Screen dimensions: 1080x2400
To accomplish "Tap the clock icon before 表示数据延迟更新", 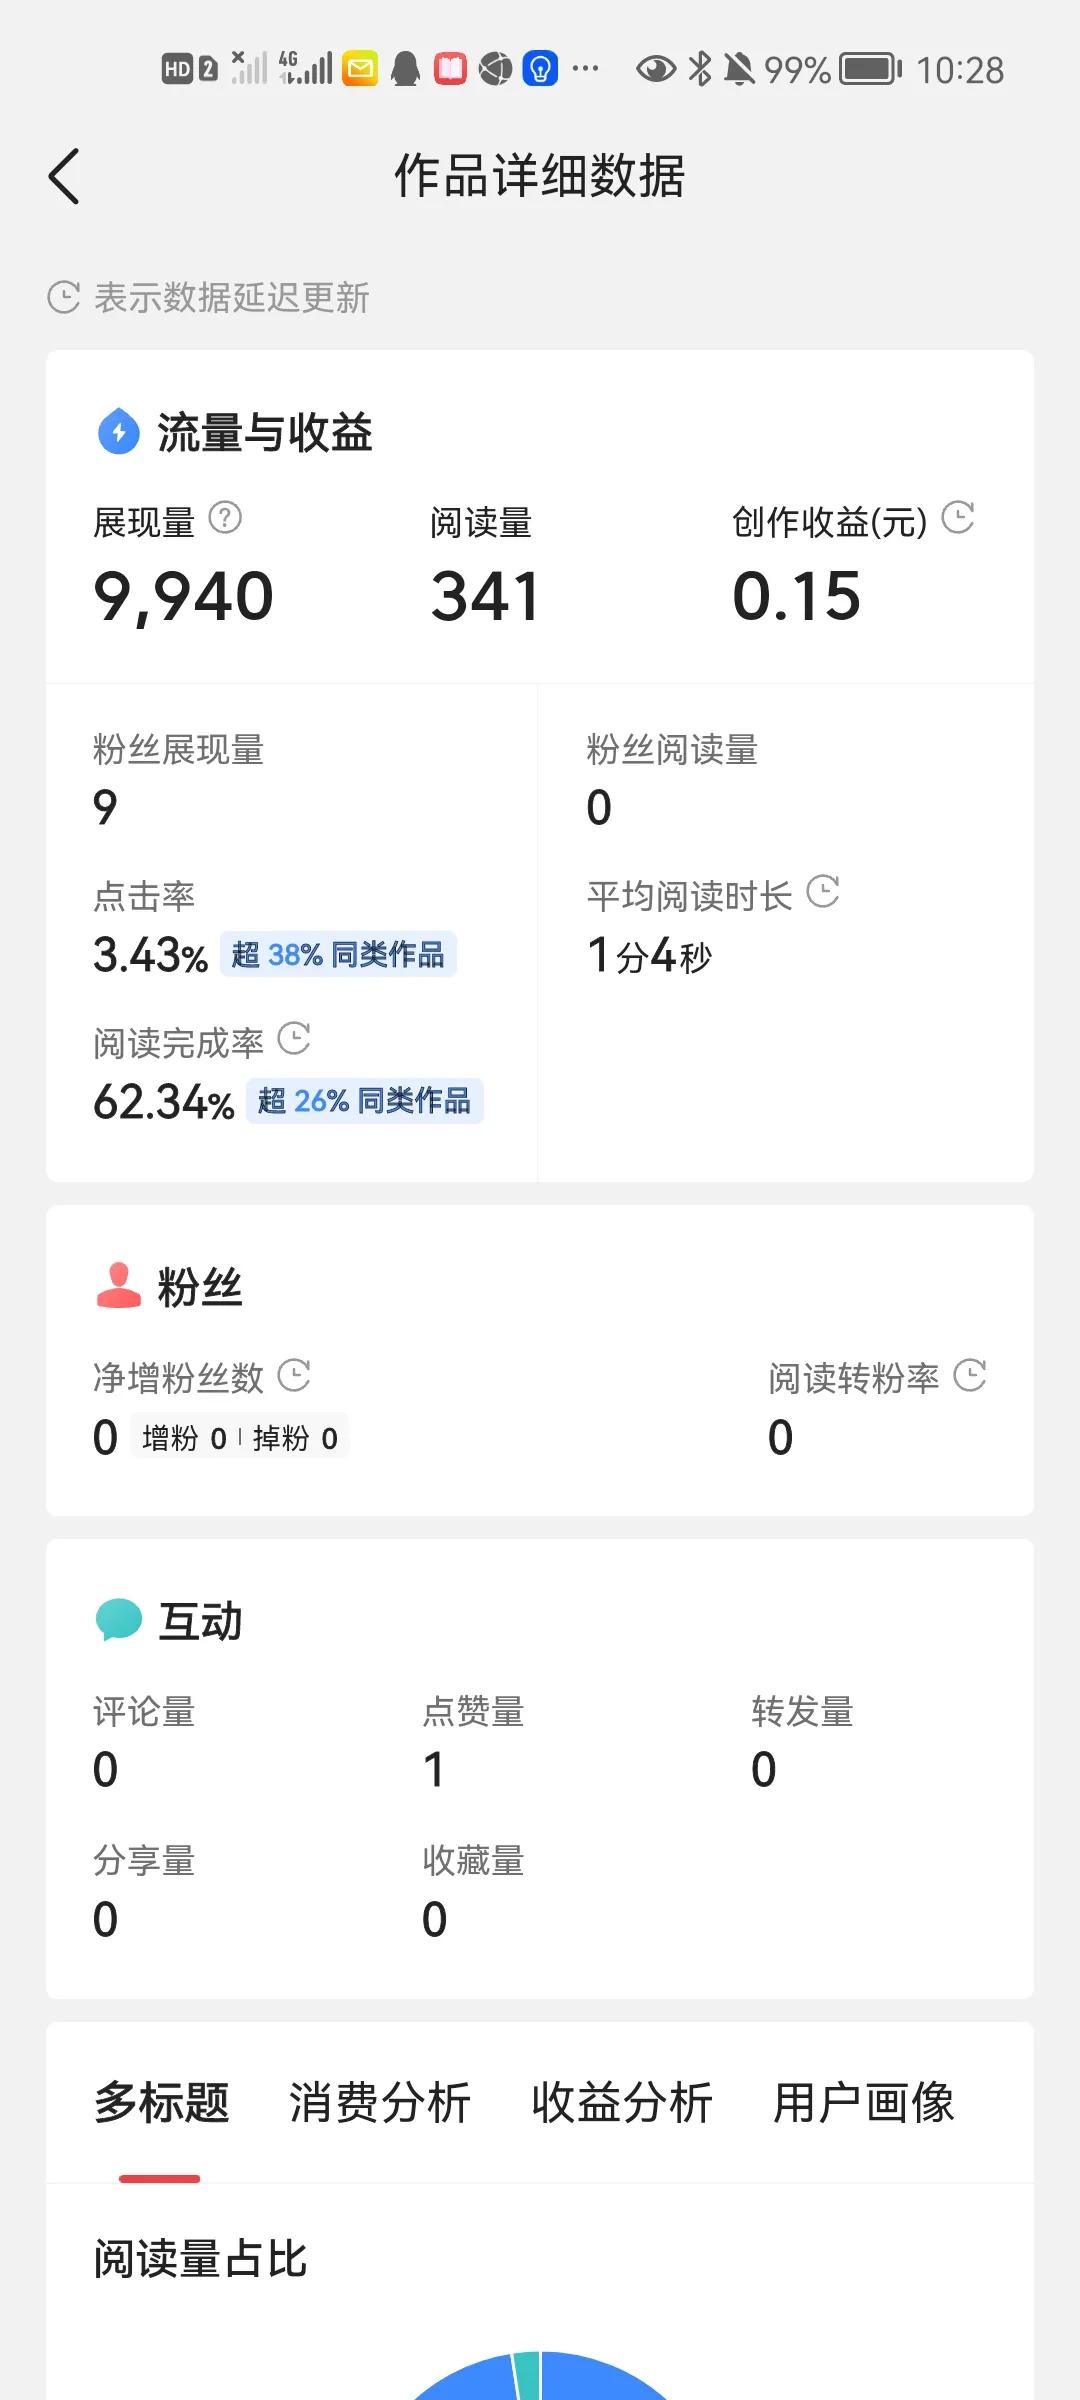I will click(x=64, y=297).
